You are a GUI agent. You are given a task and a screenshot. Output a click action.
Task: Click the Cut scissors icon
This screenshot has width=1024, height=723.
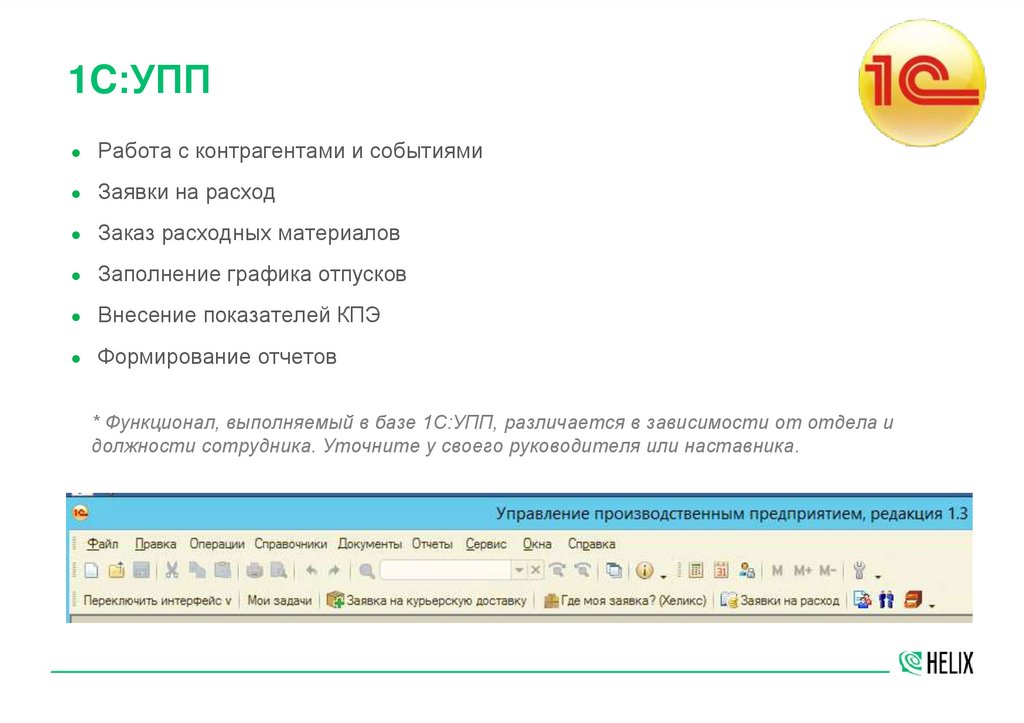(x=172, y=571)
